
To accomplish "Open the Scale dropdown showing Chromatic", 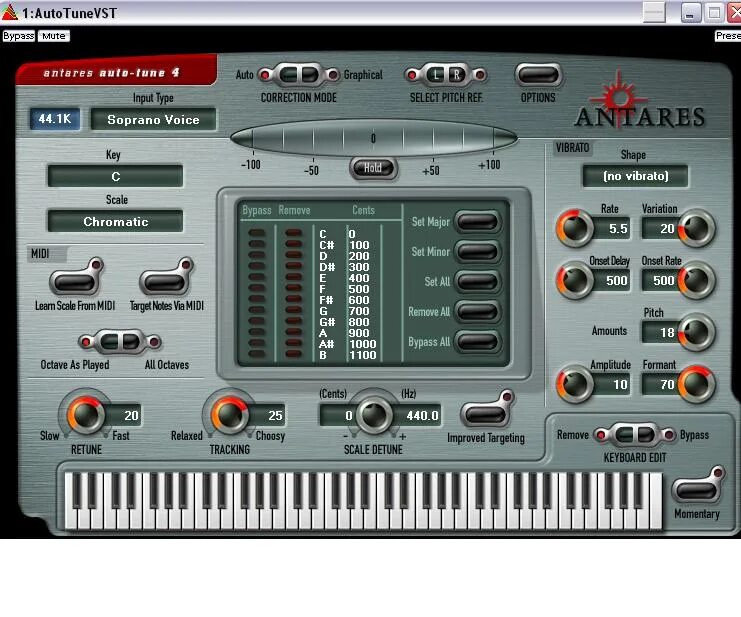I will point(115,221).
